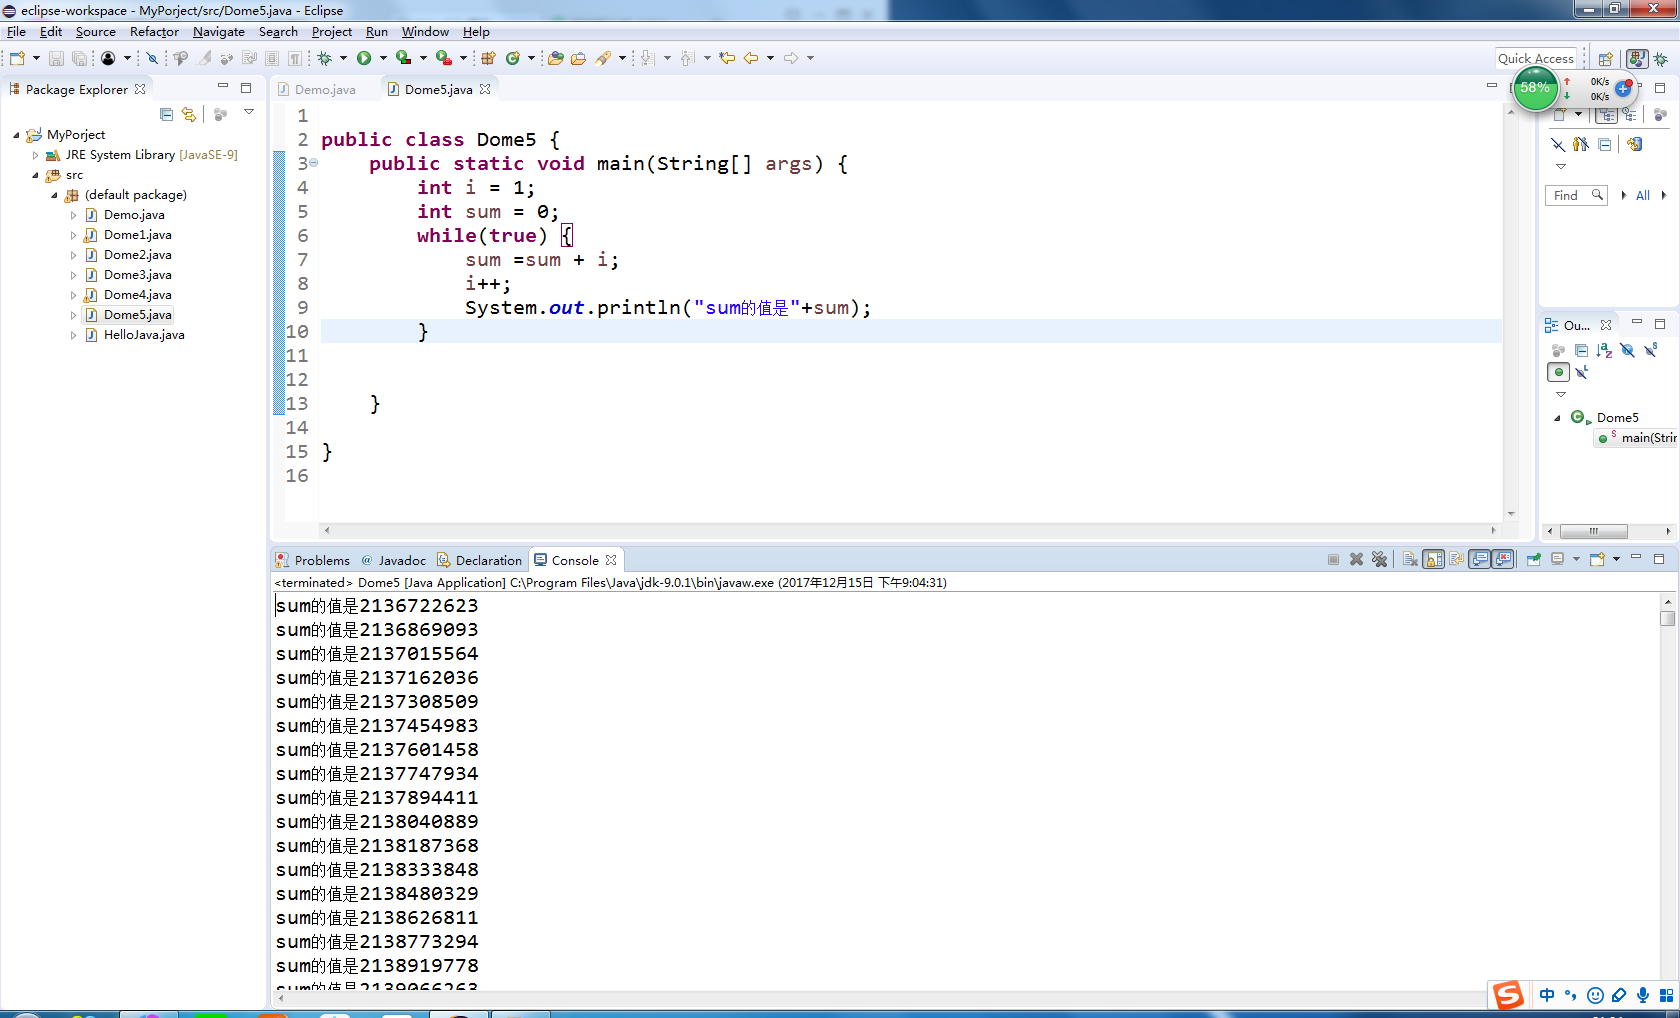Open Package Explorer view menu triangle
1680x1018 pixels.
pos(249,112)
